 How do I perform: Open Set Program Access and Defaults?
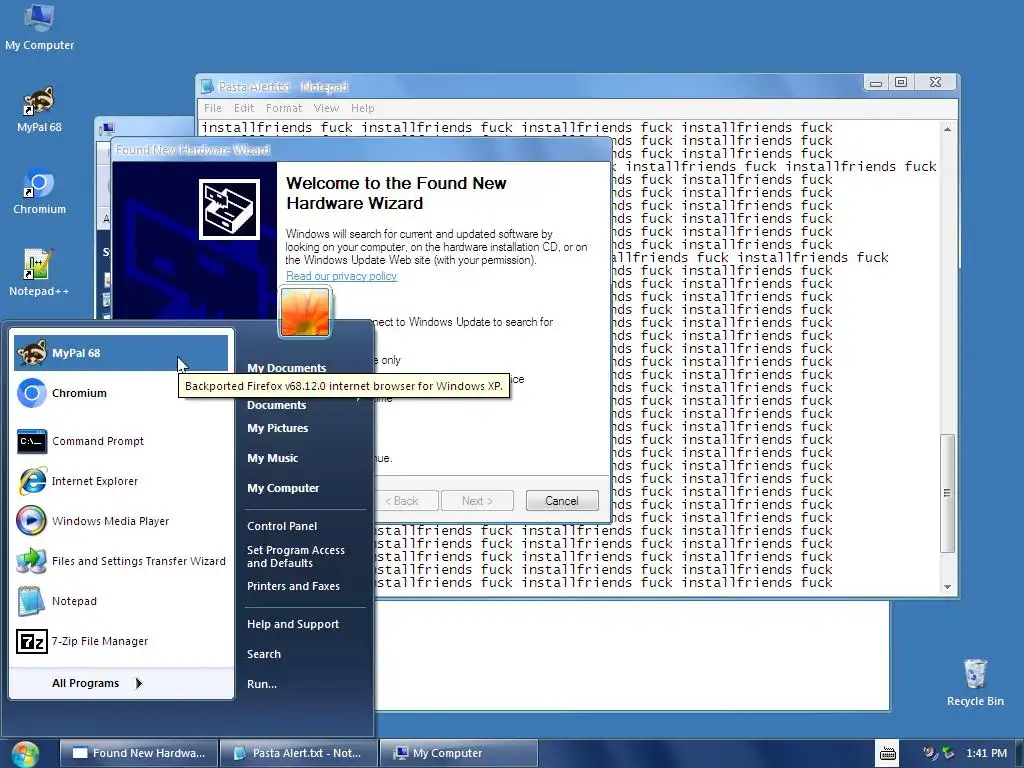pyautogui.click(x=295, y=556)
